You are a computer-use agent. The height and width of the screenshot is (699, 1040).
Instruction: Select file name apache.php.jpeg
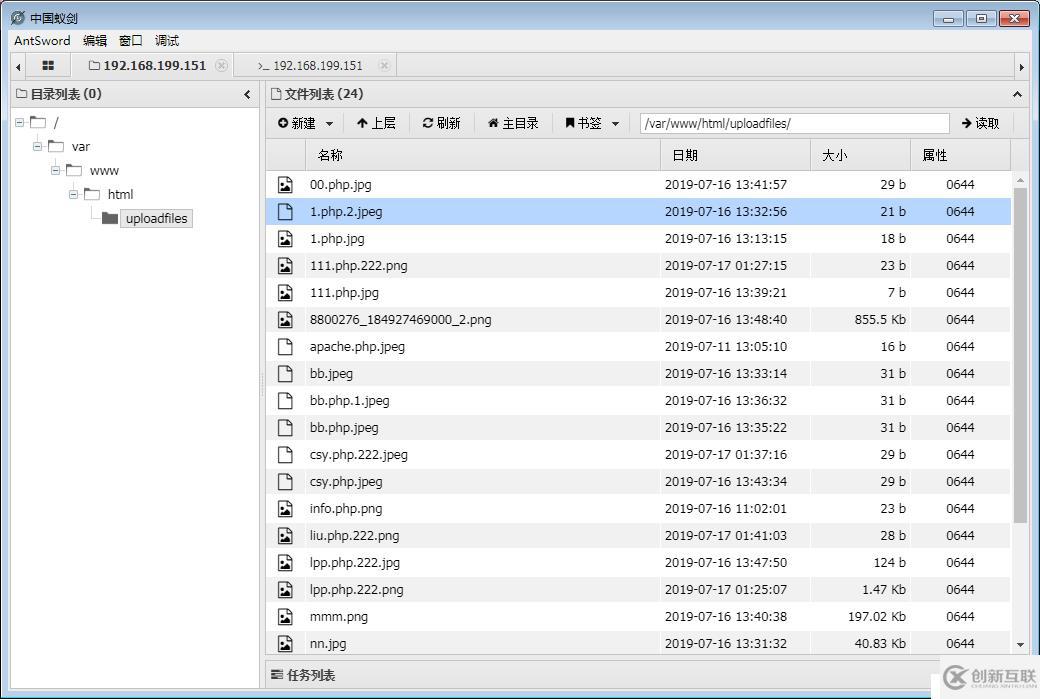pos(357,347)
